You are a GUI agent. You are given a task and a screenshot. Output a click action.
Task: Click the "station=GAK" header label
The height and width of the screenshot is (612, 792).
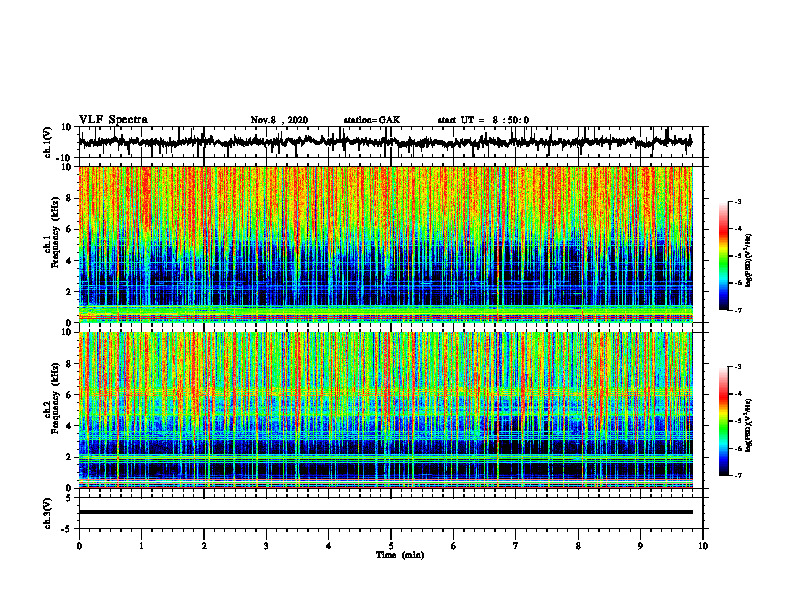[372, 120]
